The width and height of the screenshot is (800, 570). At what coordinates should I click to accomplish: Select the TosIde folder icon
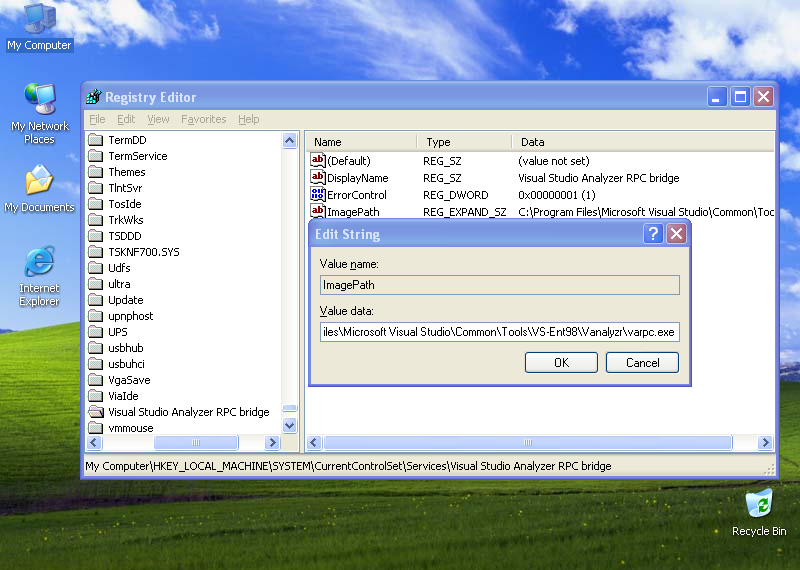pyautogui.click(x=95, y=204)
